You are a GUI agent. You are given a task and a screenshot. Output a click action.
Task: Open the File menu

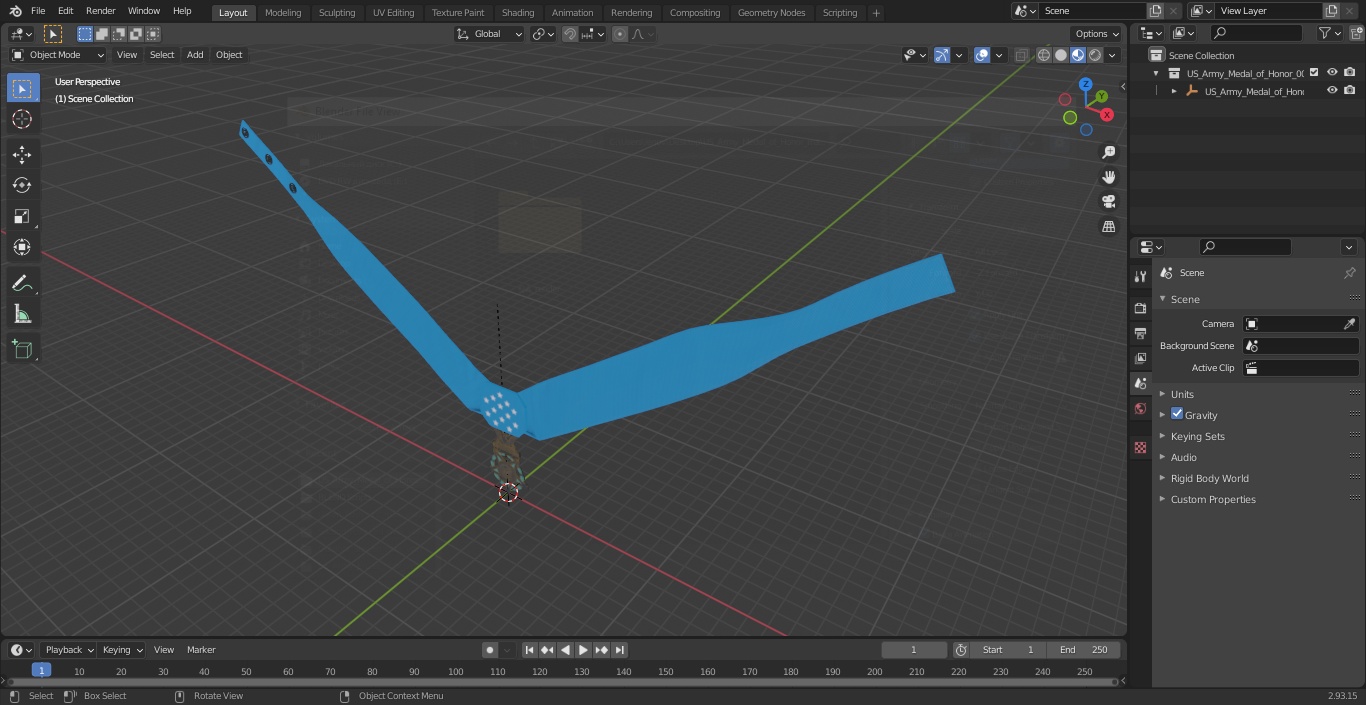pos(38,11)
